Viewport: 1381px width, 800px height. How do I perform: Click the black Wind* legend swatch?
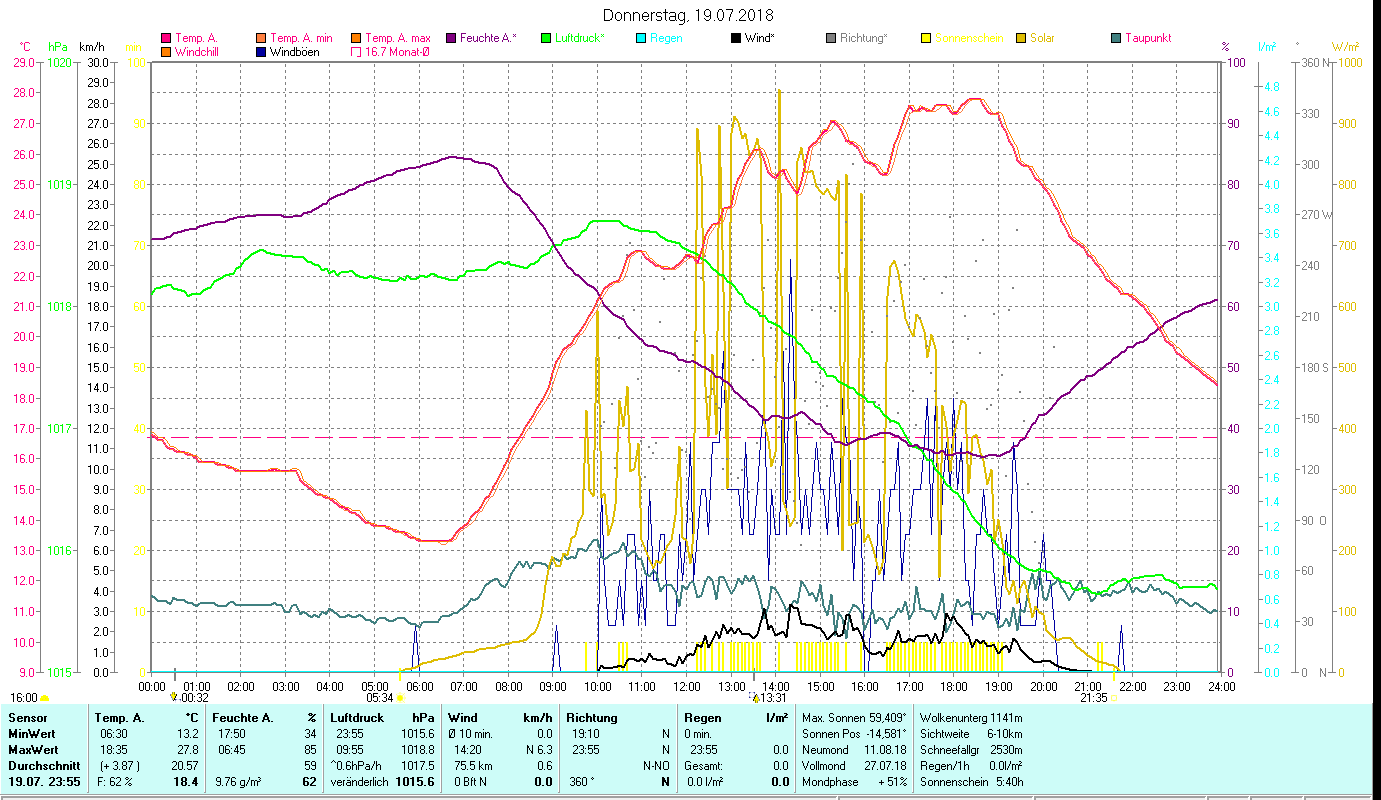click(x=736, y=38)
